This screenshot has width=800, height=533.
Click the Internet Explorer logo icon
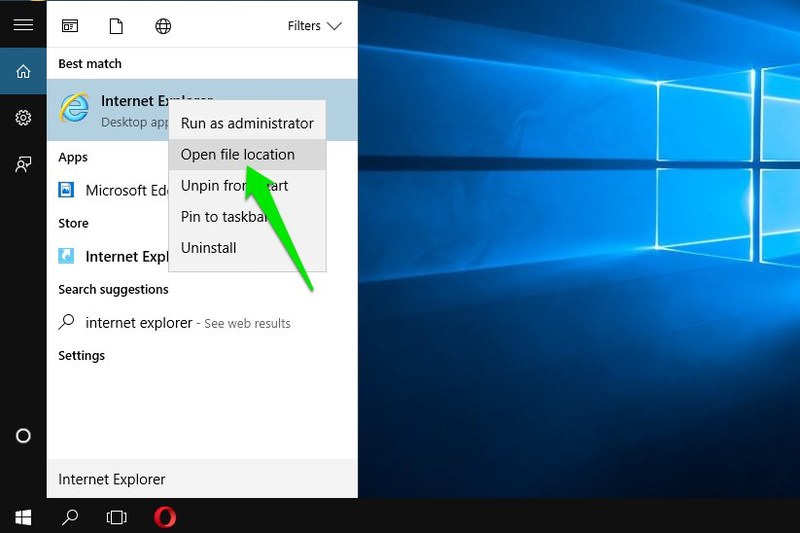pyautogui.click(x=74, y=108)
